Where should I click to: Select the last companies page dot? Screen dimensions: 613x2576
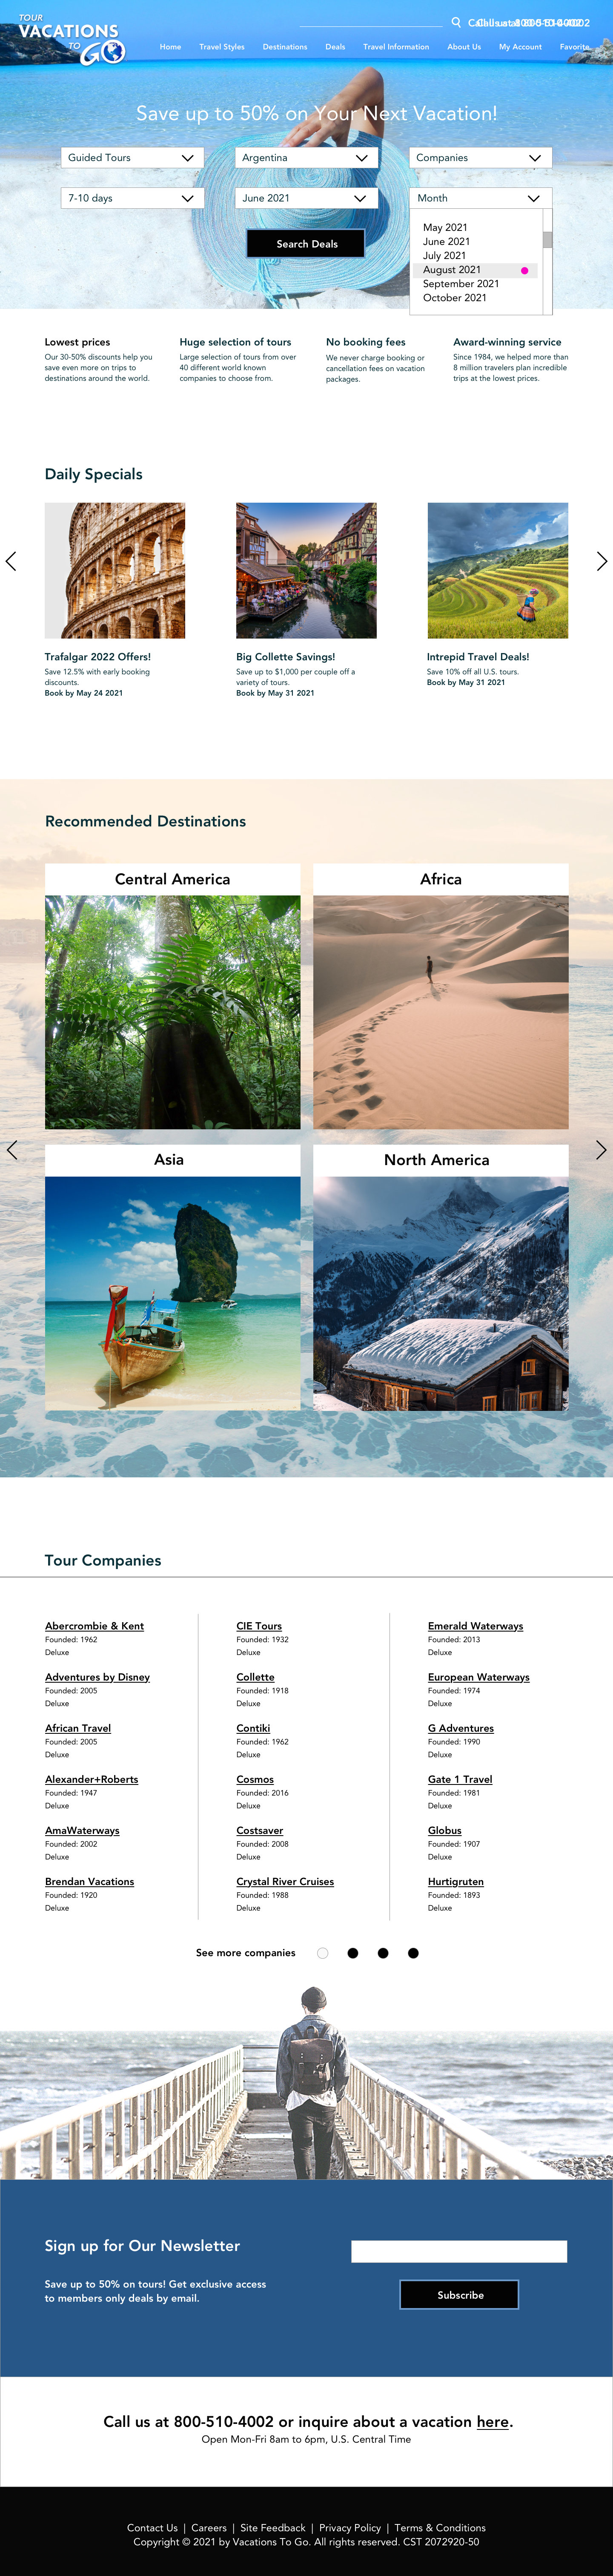point(413,1953)
